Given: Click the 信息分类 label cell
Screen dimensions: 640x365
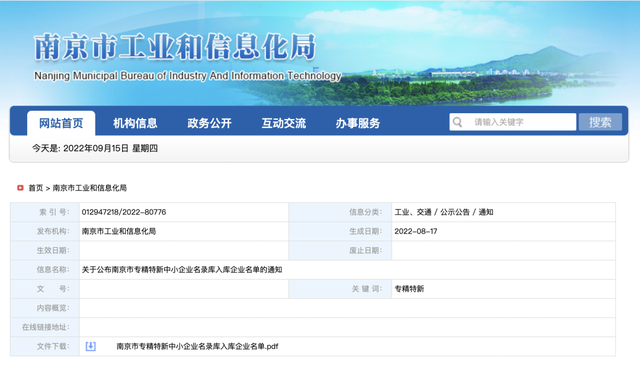Looking at the screenshot, I should click(340, 212).
